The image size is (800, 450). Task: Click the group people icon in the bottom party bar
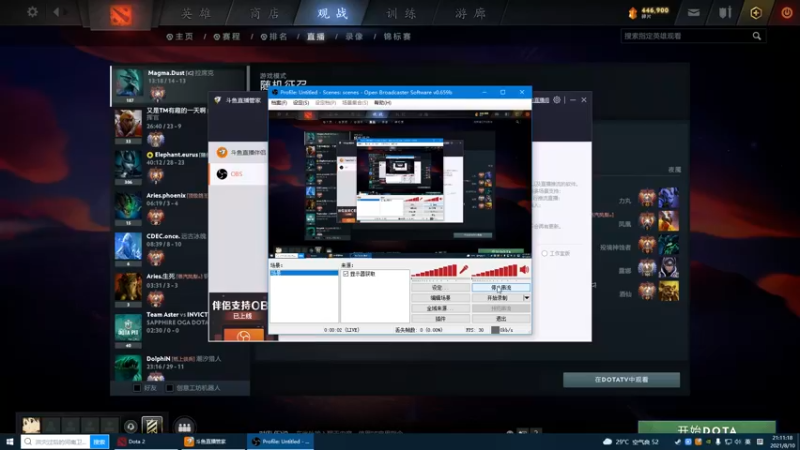[184, 427]
